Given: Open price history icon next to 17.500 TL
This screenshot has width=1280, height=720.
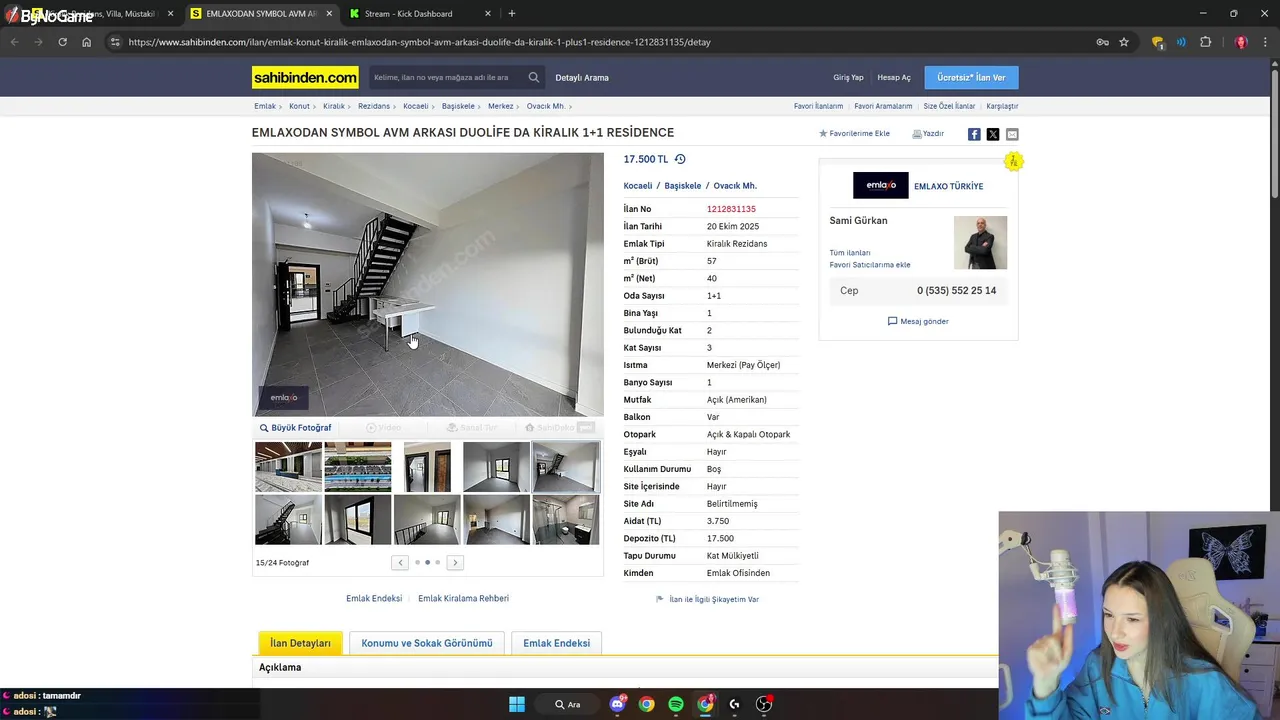Looking at the screenshot, I should pos(680,159).
